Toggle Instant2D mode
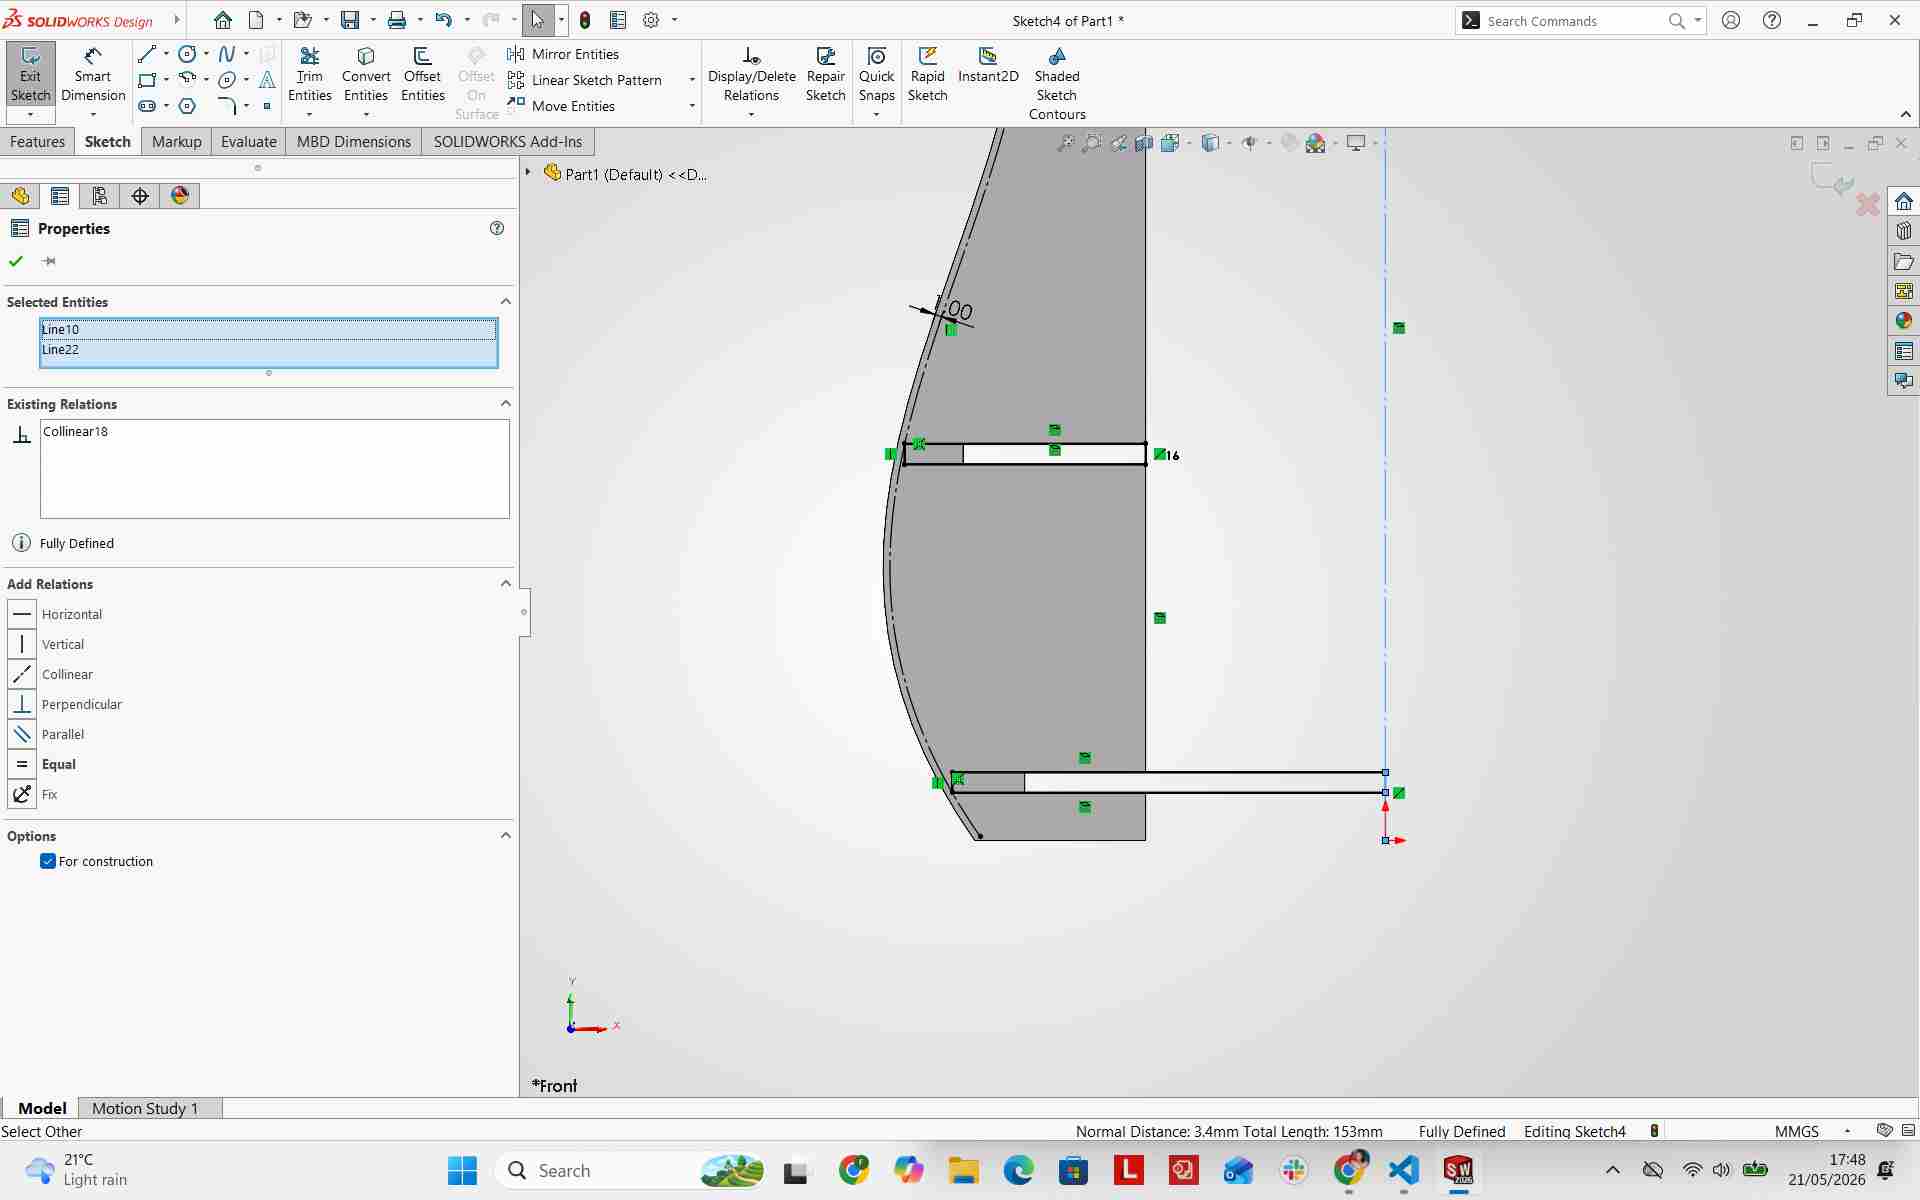The image size is (1920, 1200). tap(988, 66)
